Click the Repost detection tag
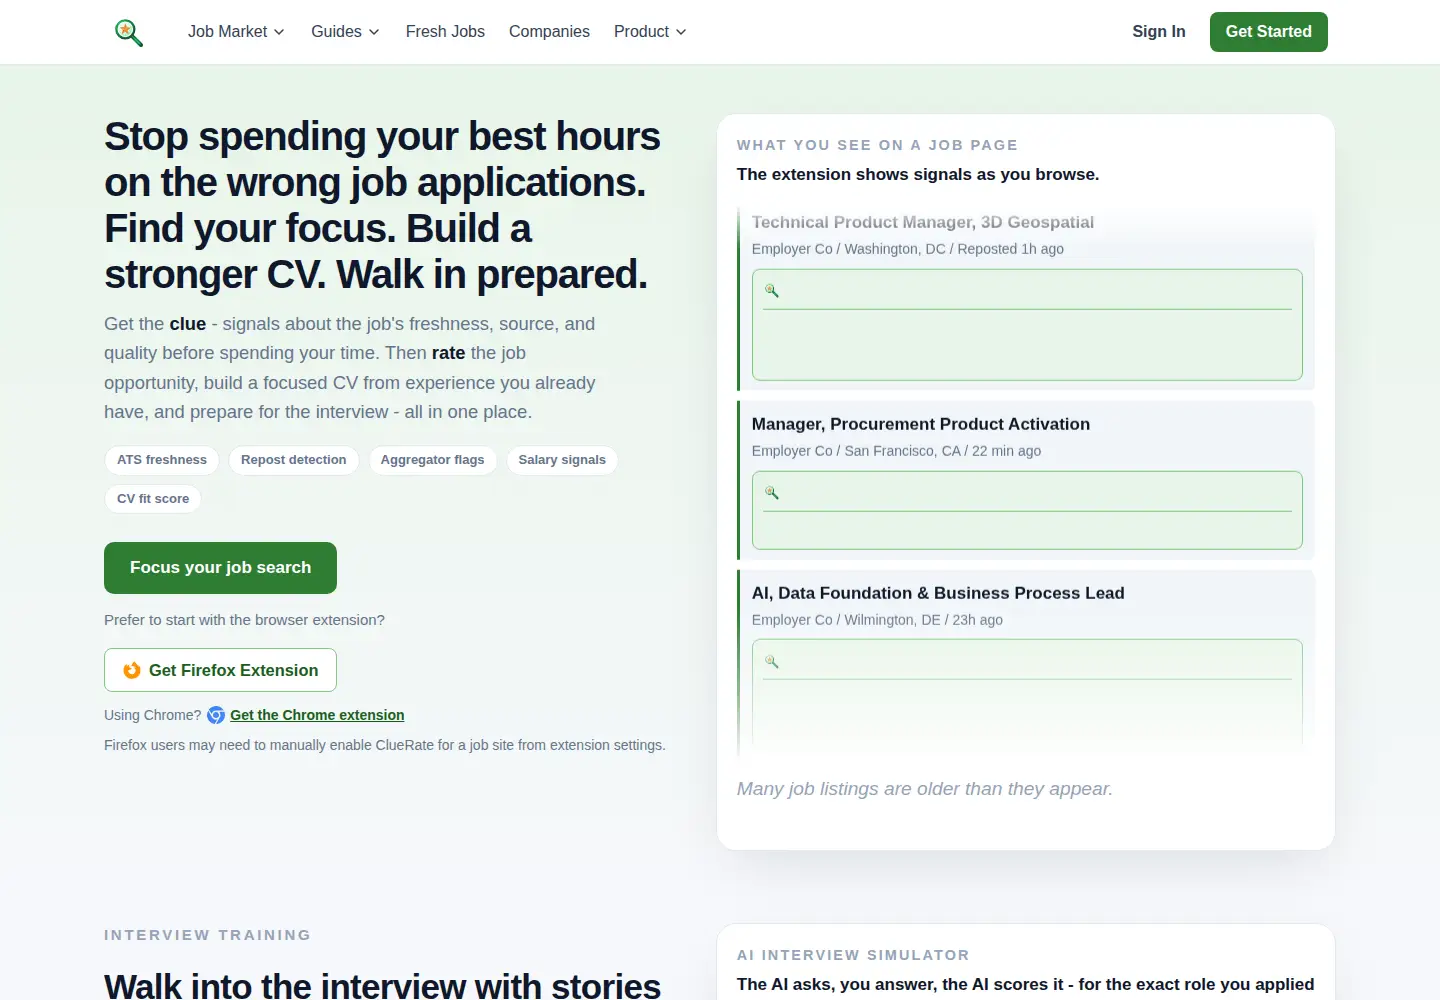The height and width of the screenshot is (1000, 1440). [x=294, y=460]
